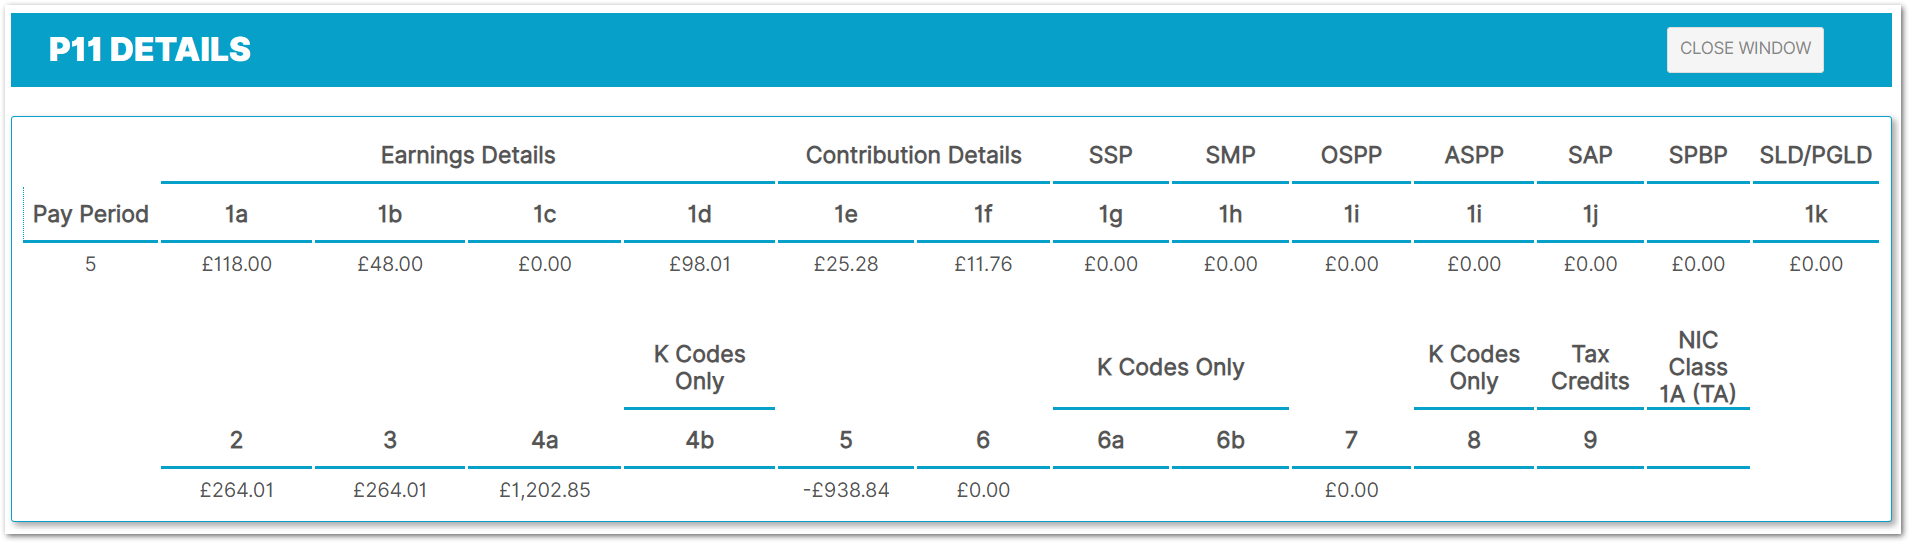Select the £0.00 value under column 7
This screenshot has width=1910, height=543.
click(1351, 490)
